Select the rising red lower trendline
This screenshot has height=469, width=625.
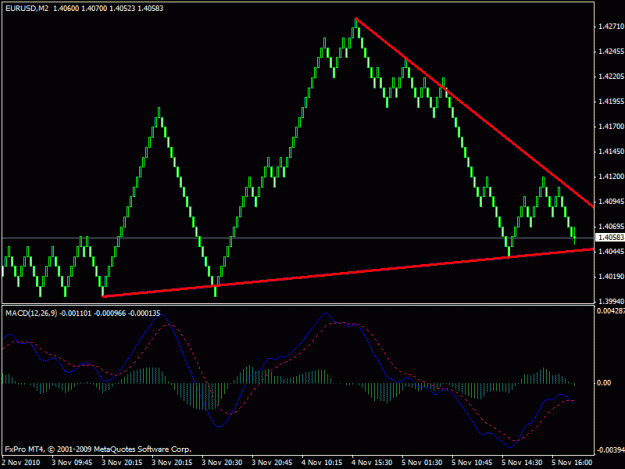pos(348,273)
